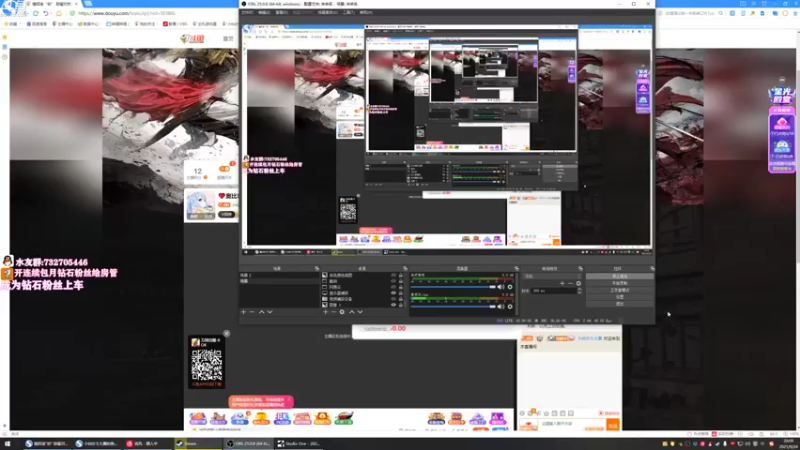Image resolution: width=800 pixels, height=450 pixels.
Task: Click 退出 button in OBS Controls
Action: 619,304
